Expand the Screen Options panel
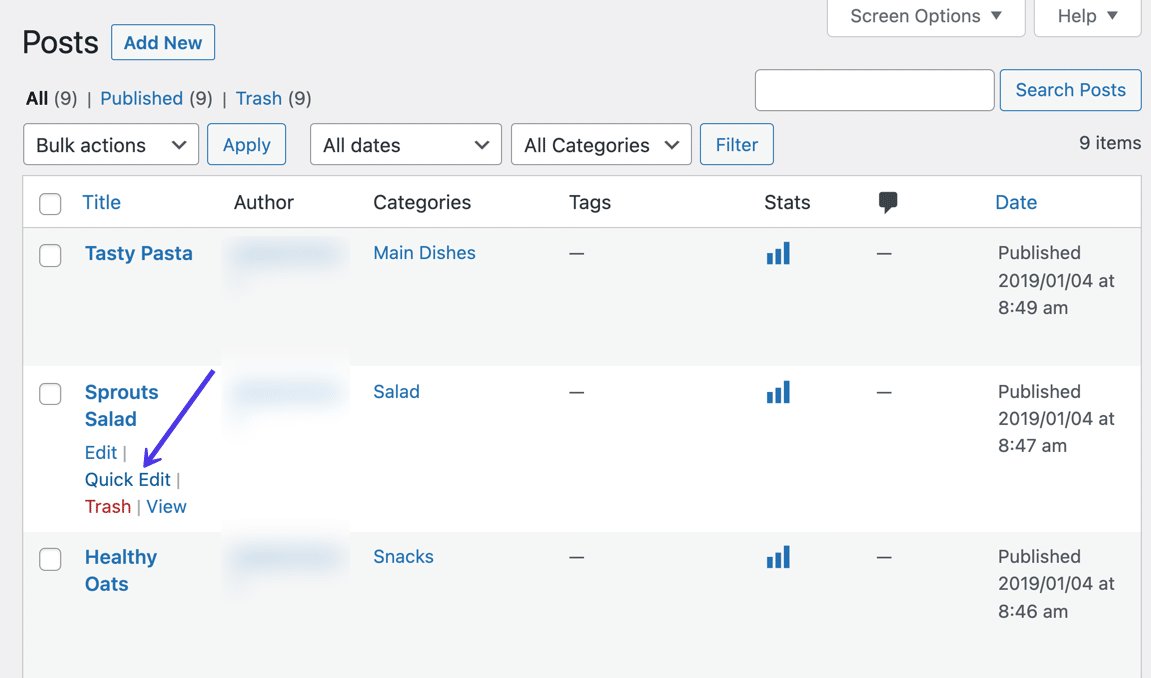 tap(924, 16)
